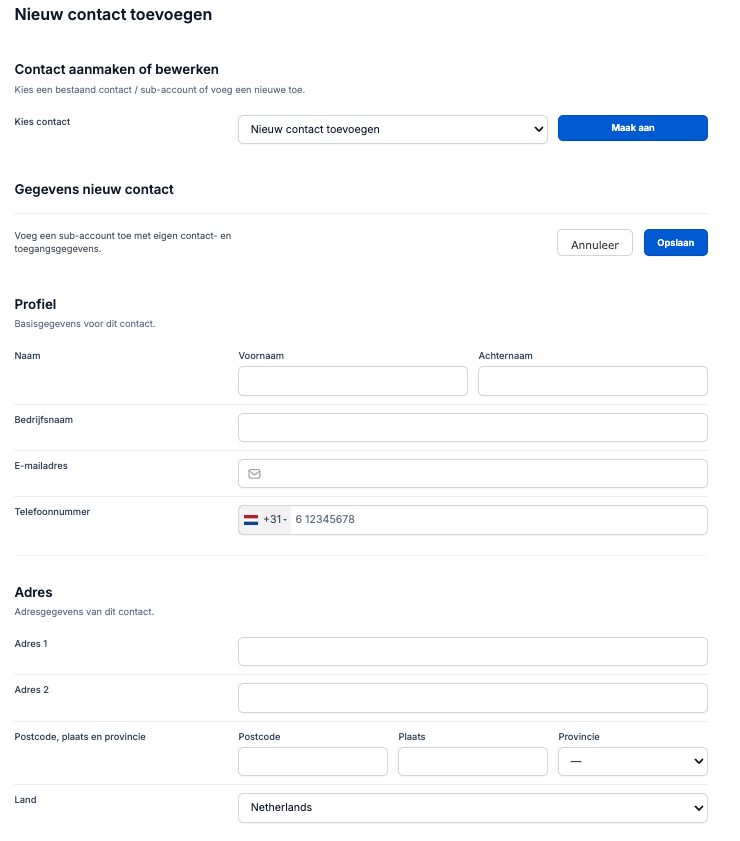Select the Adres 1 input field
The image size is (740, 841).
(472, 651)
